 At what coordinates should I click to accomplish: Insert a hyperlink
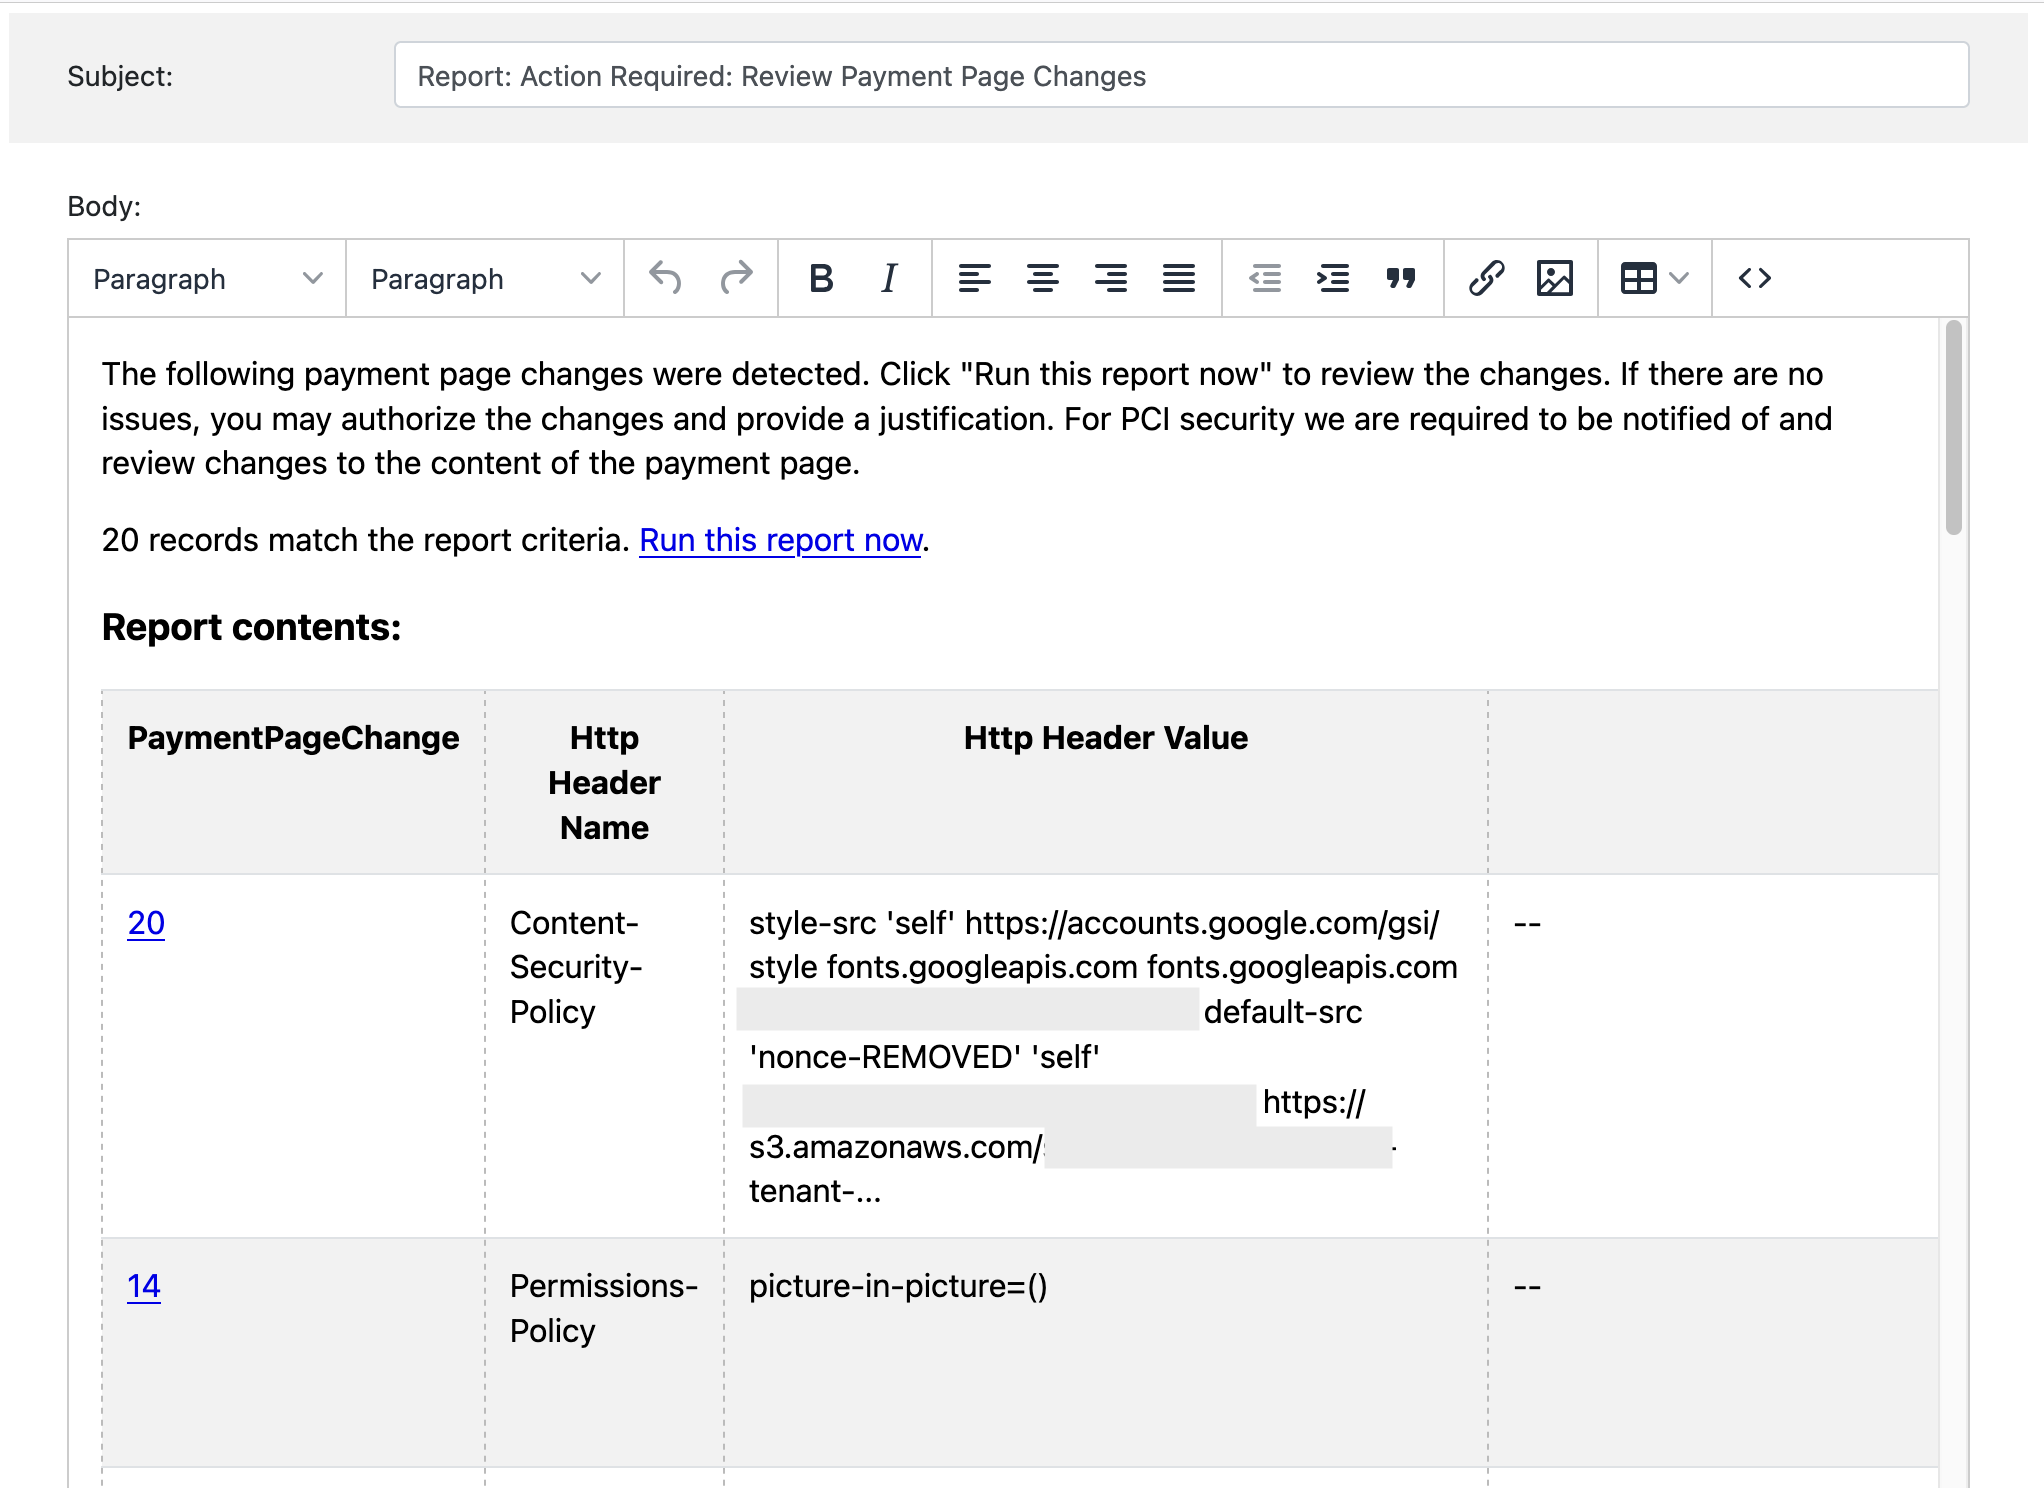[x=1486, y=278]
